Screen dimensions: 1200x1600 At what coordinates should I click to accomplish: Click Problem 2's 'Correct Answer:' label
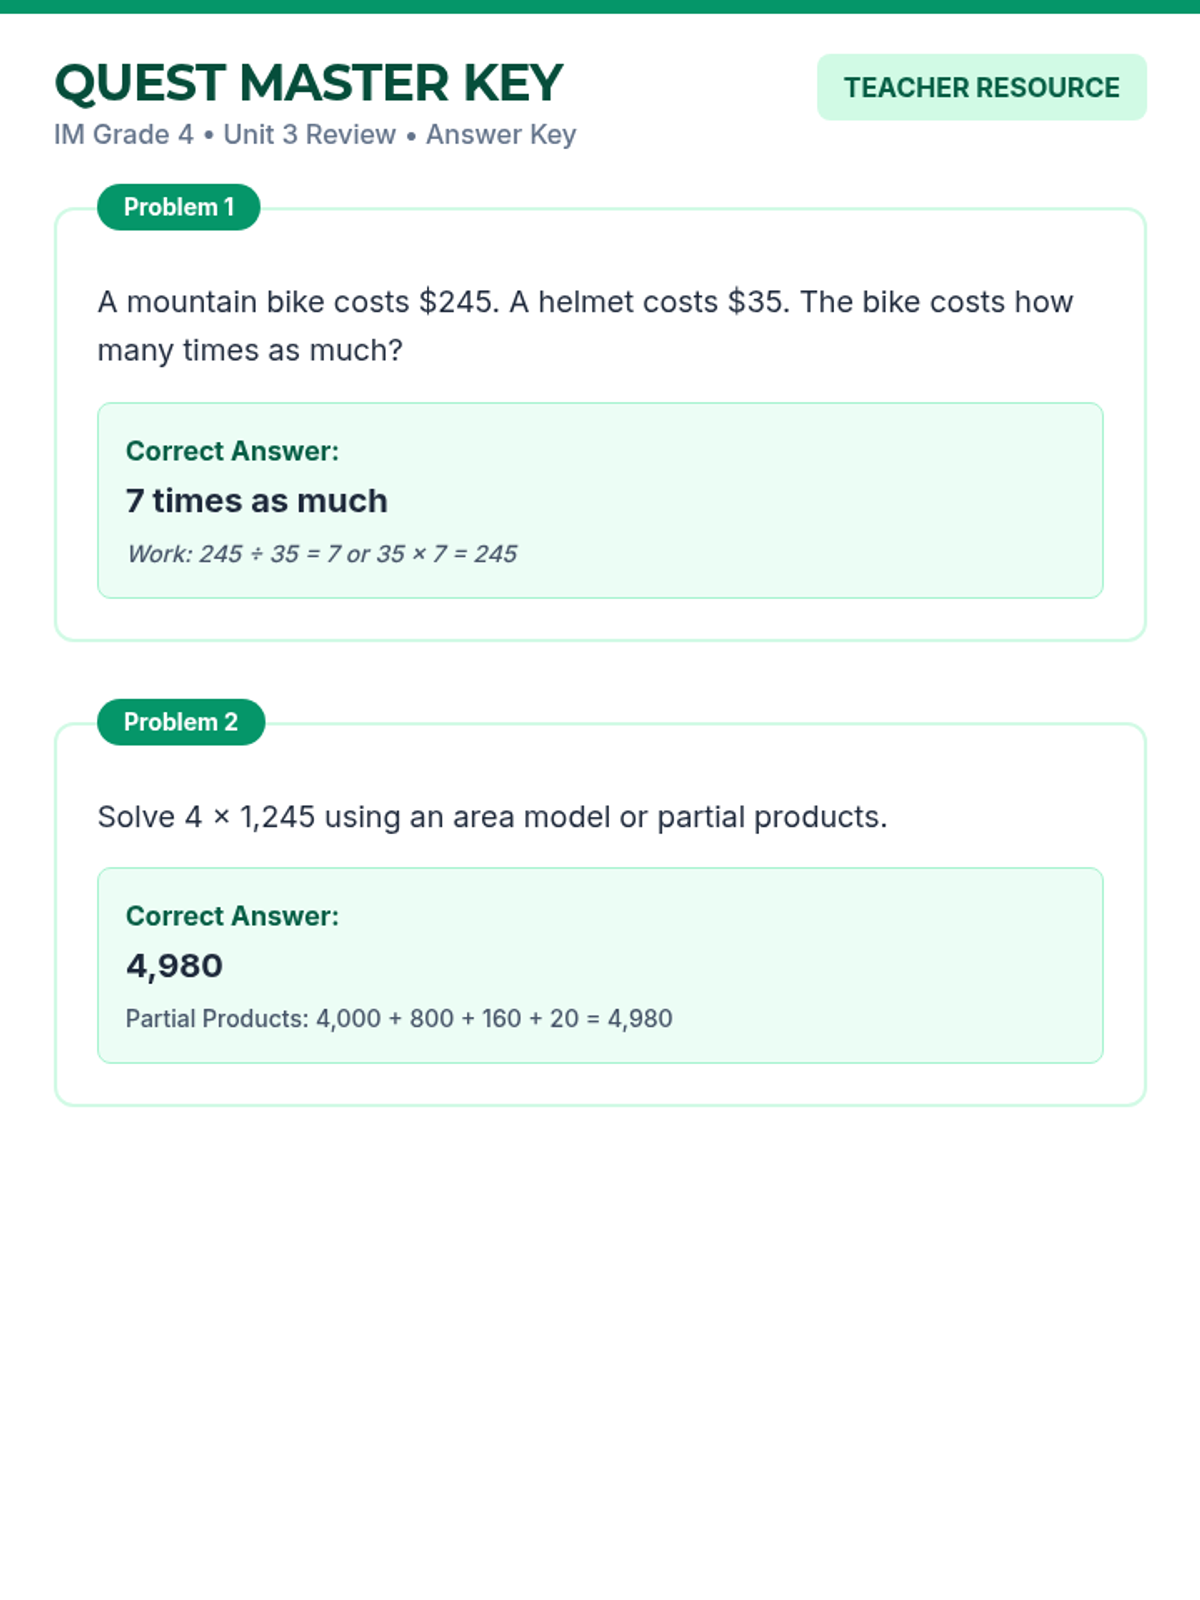click(x=232, y=916)
